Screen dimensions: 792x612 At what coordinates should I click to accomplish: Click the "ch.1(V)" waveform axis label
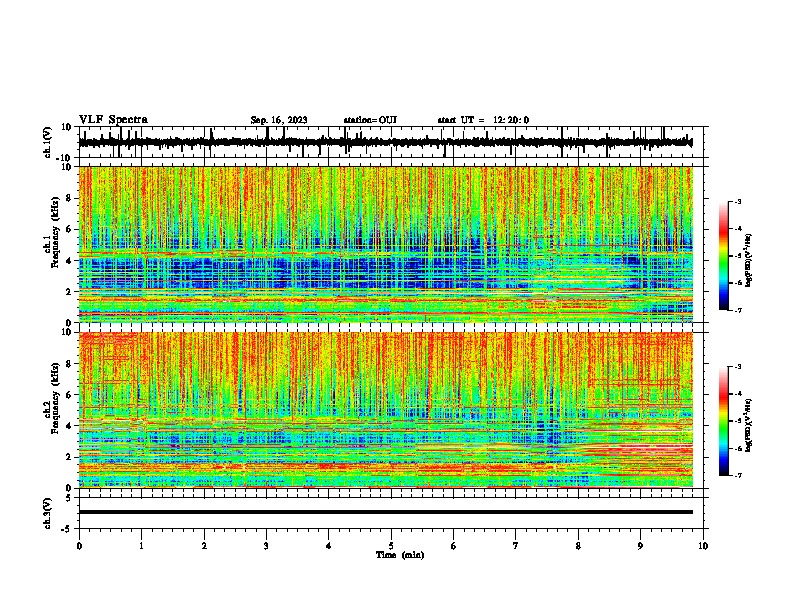point(48,142)
